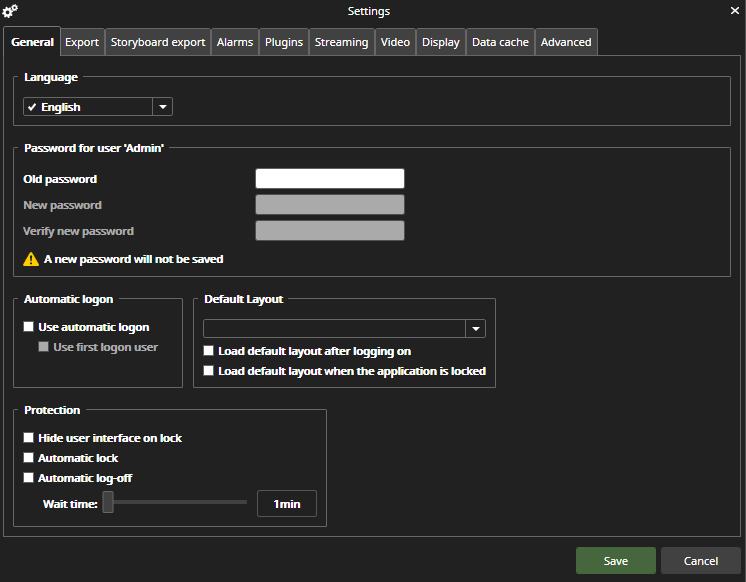
Task: Open the Storyboard export tab
Action: [158, 42]
